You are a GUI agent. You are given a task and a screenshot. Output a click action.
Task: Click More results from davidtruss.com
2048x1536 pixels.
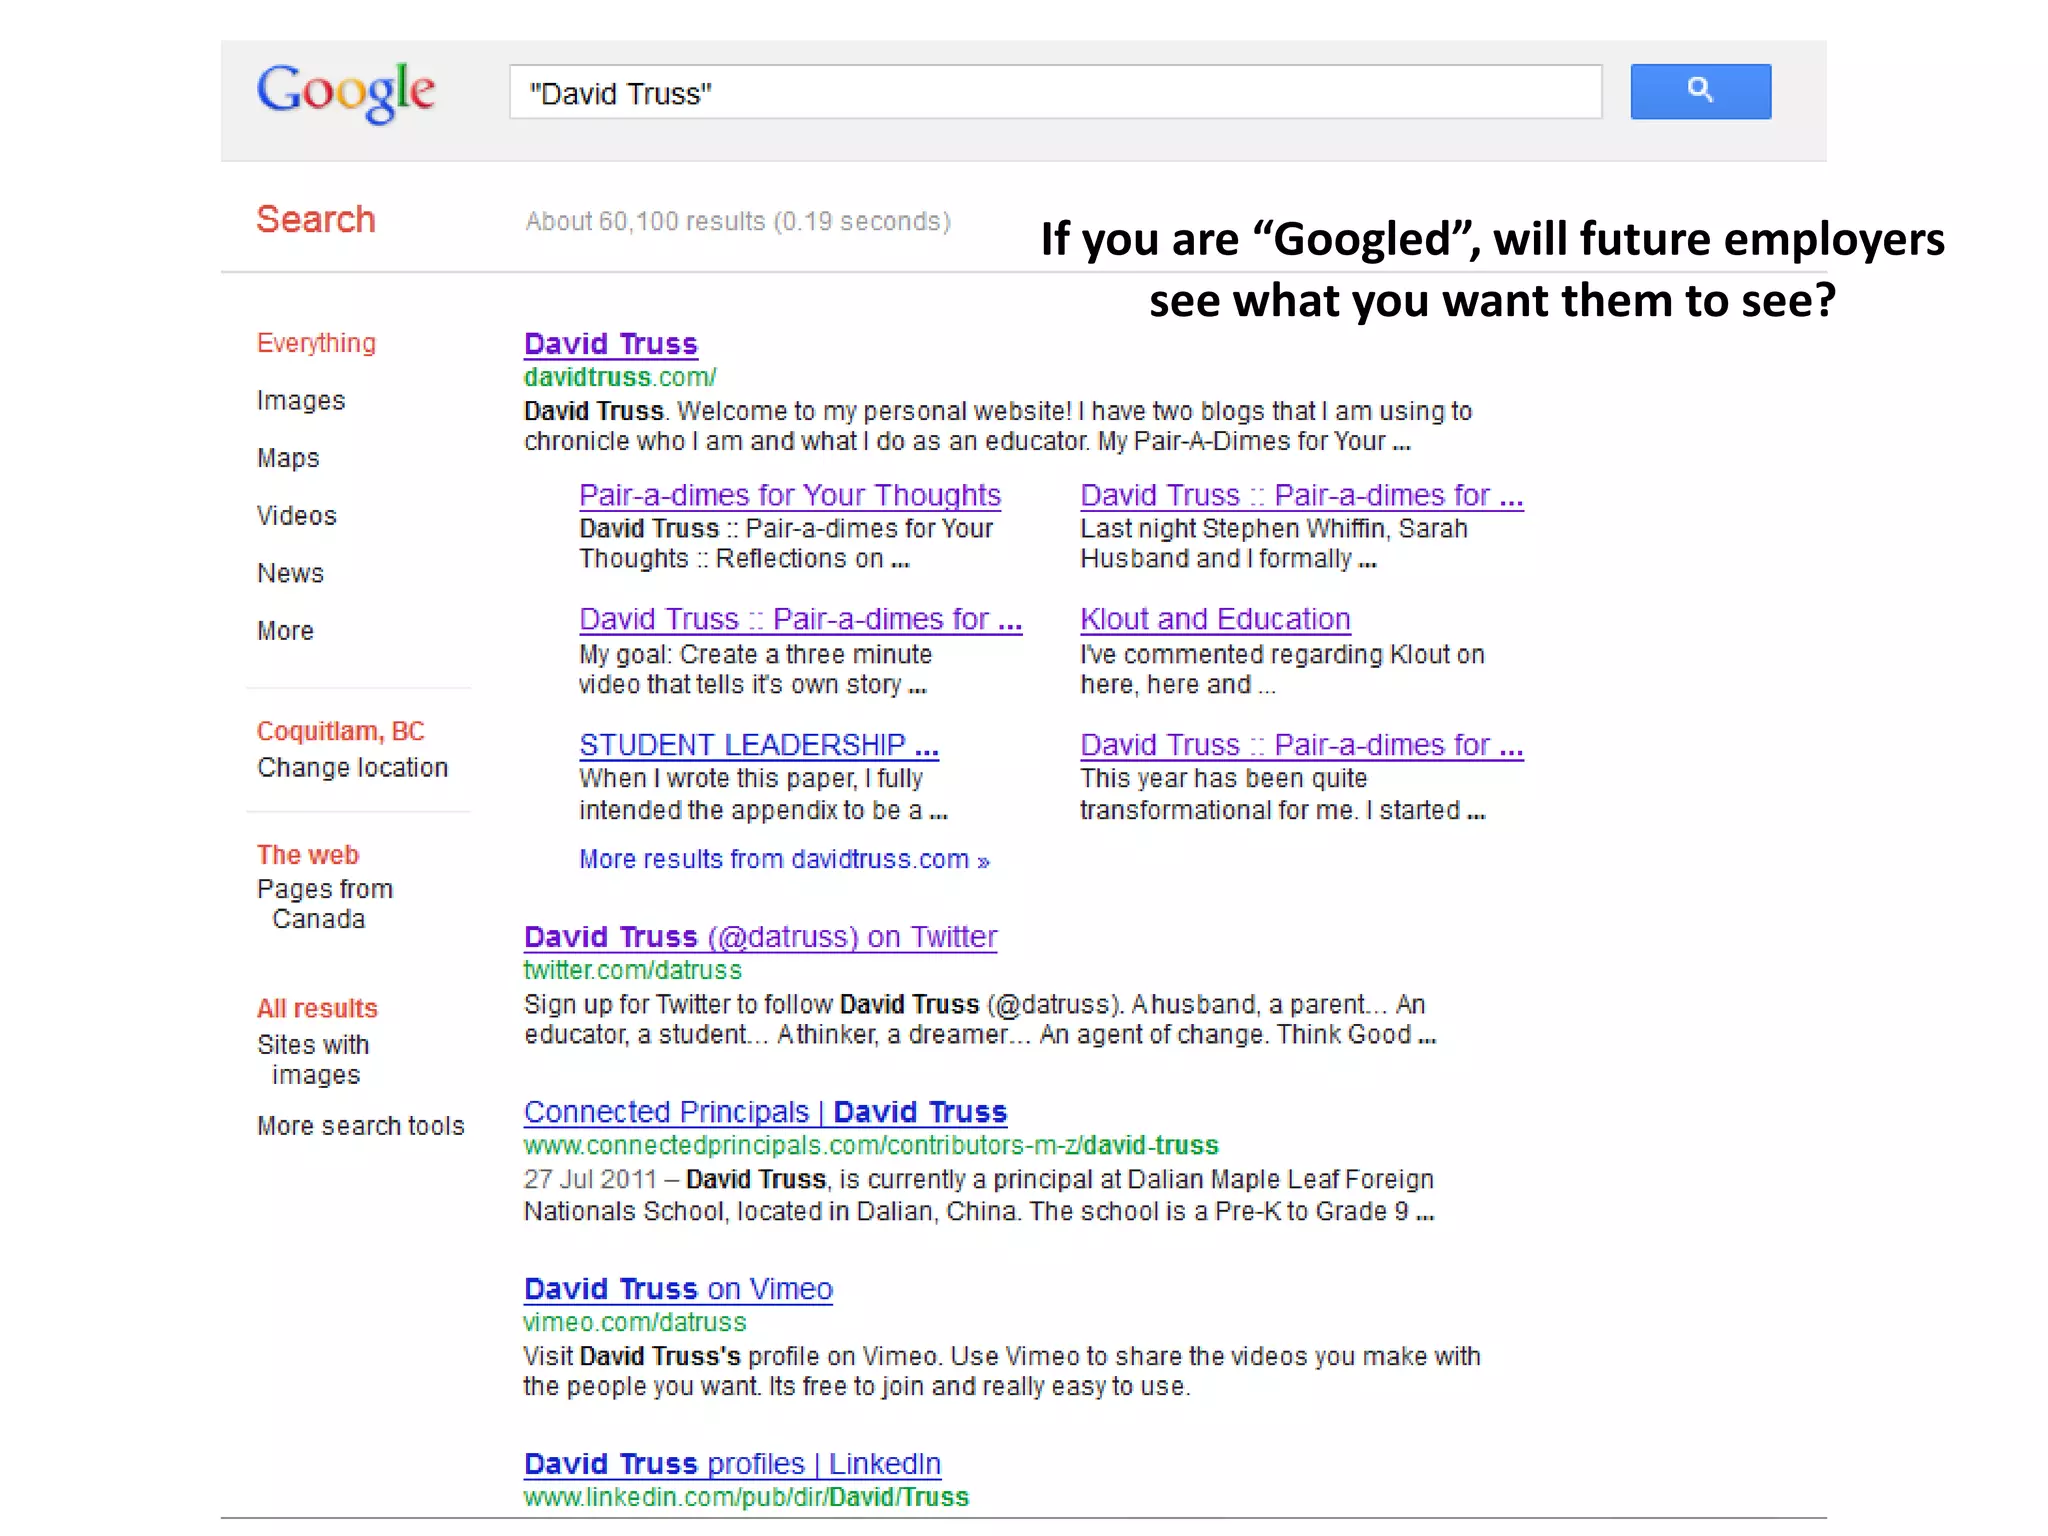pos(784,860)
